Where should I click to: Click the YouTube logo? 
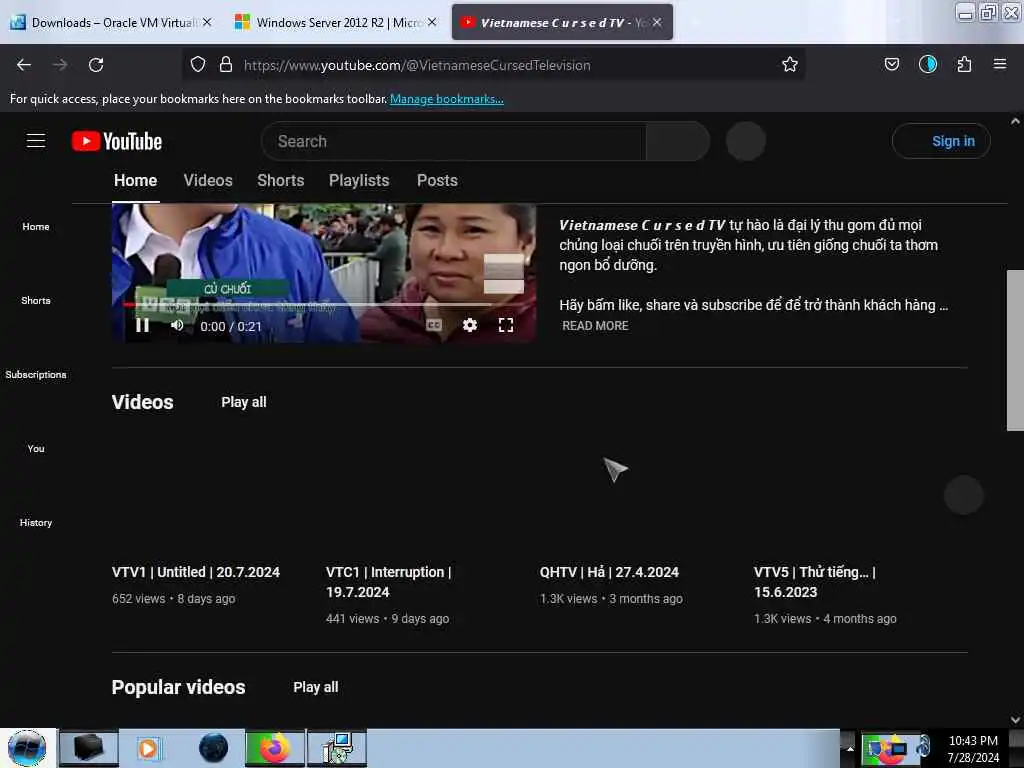coord(117,141)
